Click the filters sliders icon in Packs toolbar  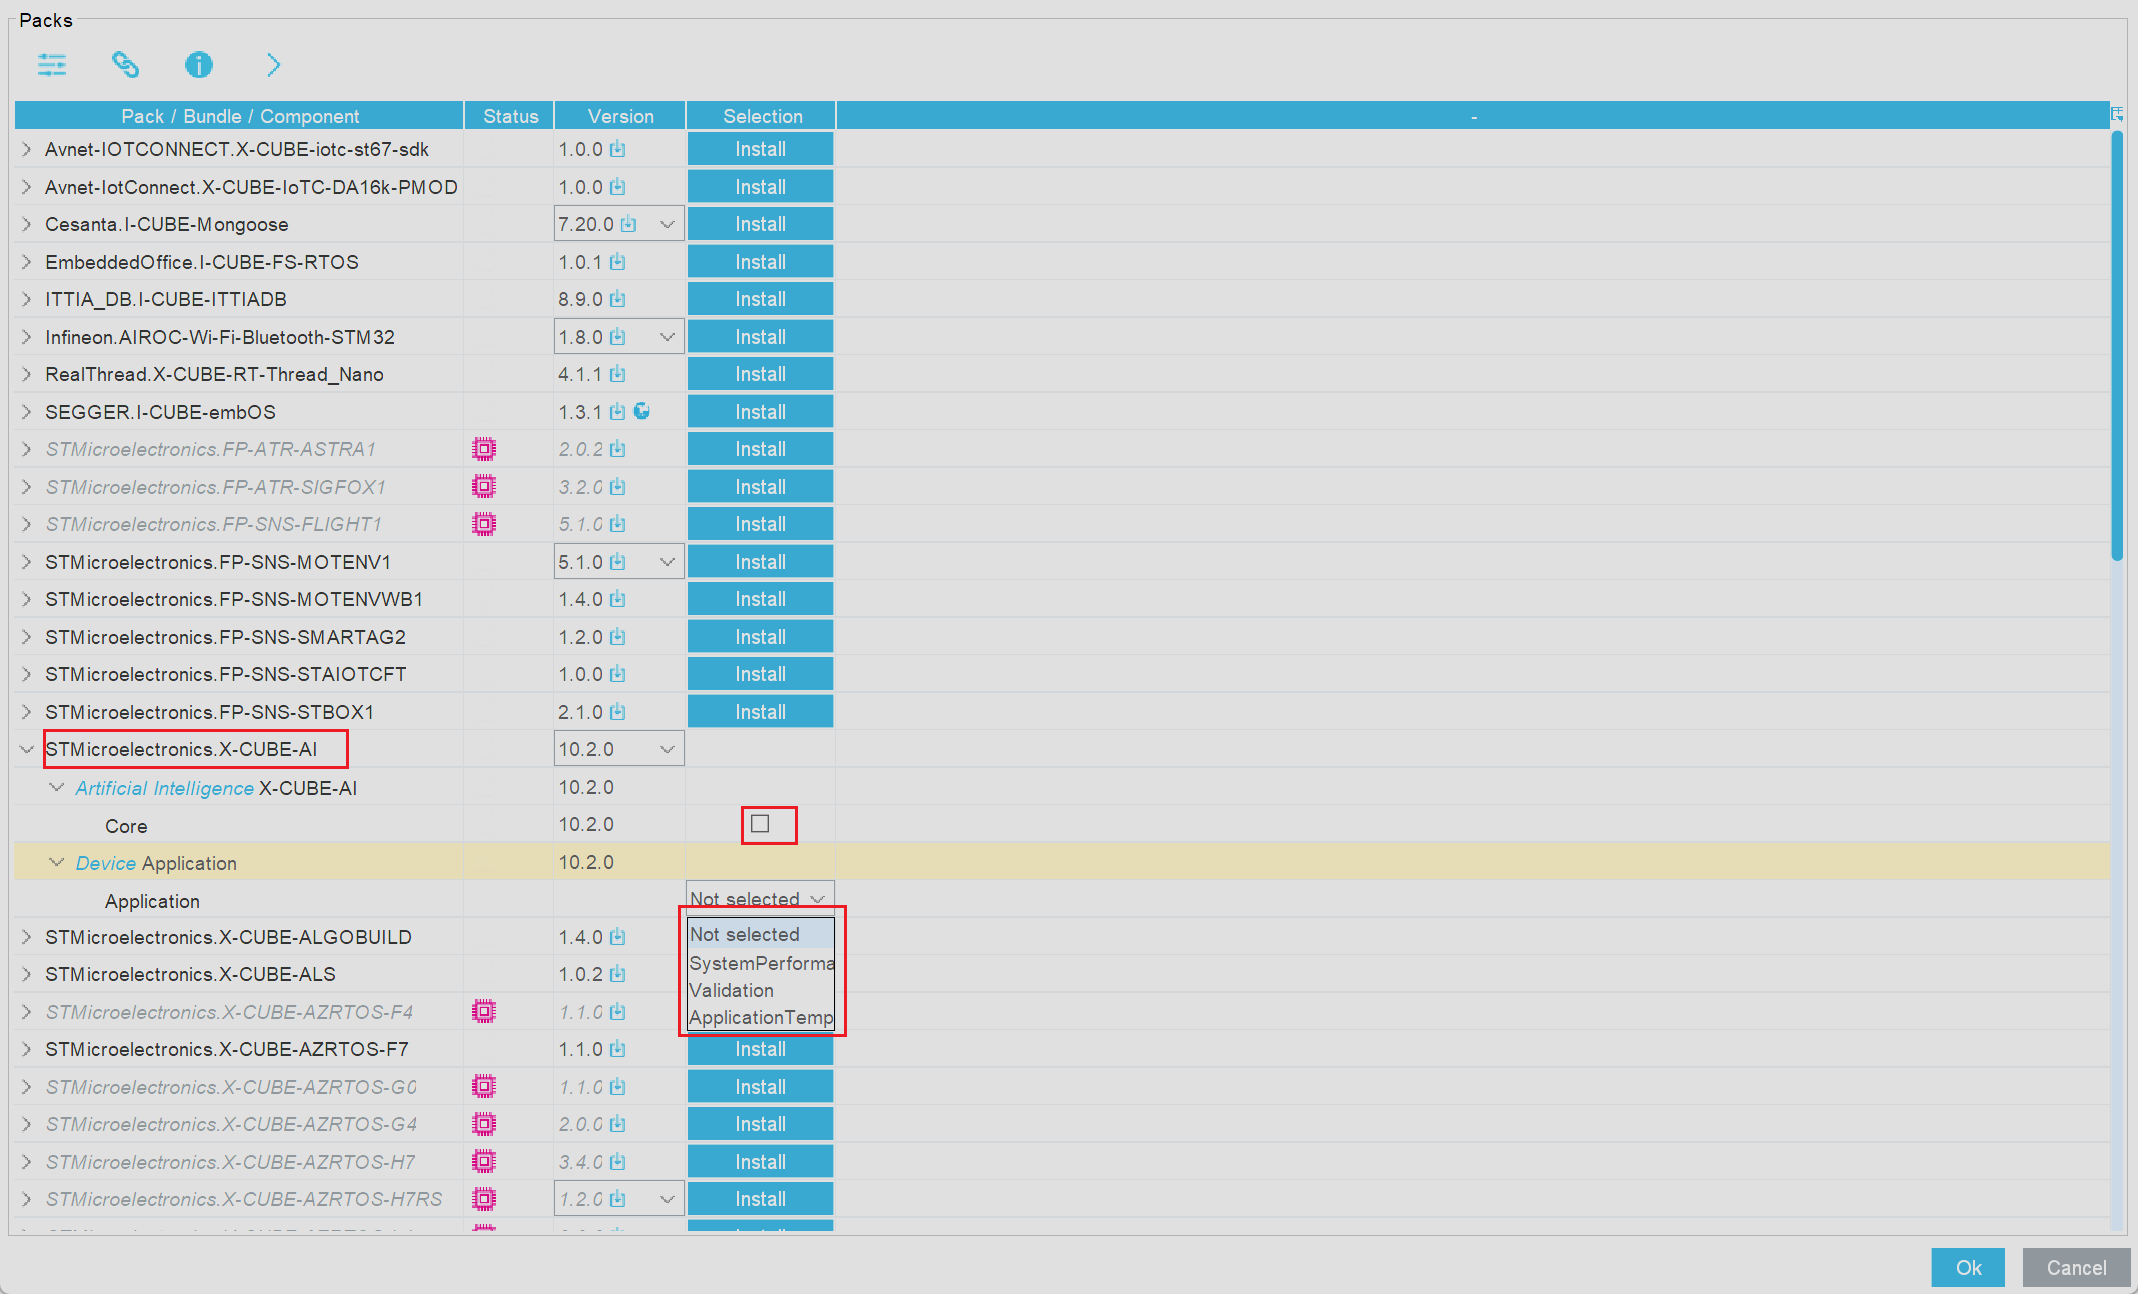click(52, 65)
